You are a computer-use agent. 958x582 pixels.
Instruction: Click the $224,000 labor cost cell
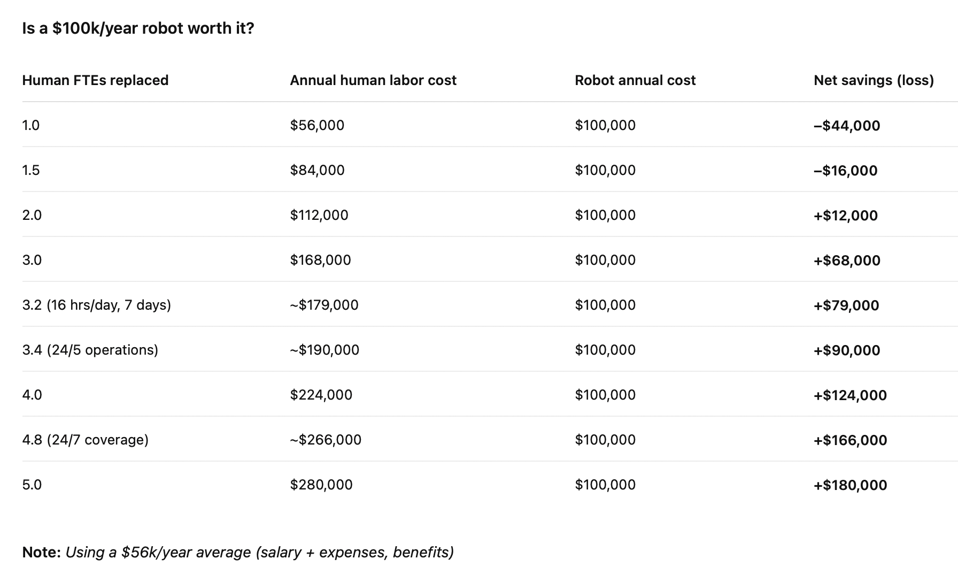(x=321, y=395)
